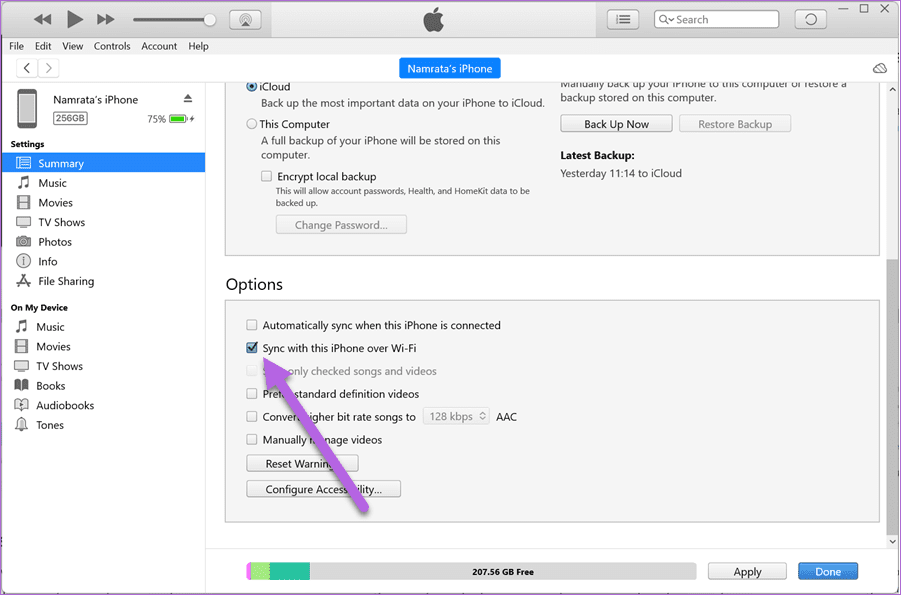Open Audiobooks under On My Device
This screenshot has height=595, width=901.
point(65,405)
